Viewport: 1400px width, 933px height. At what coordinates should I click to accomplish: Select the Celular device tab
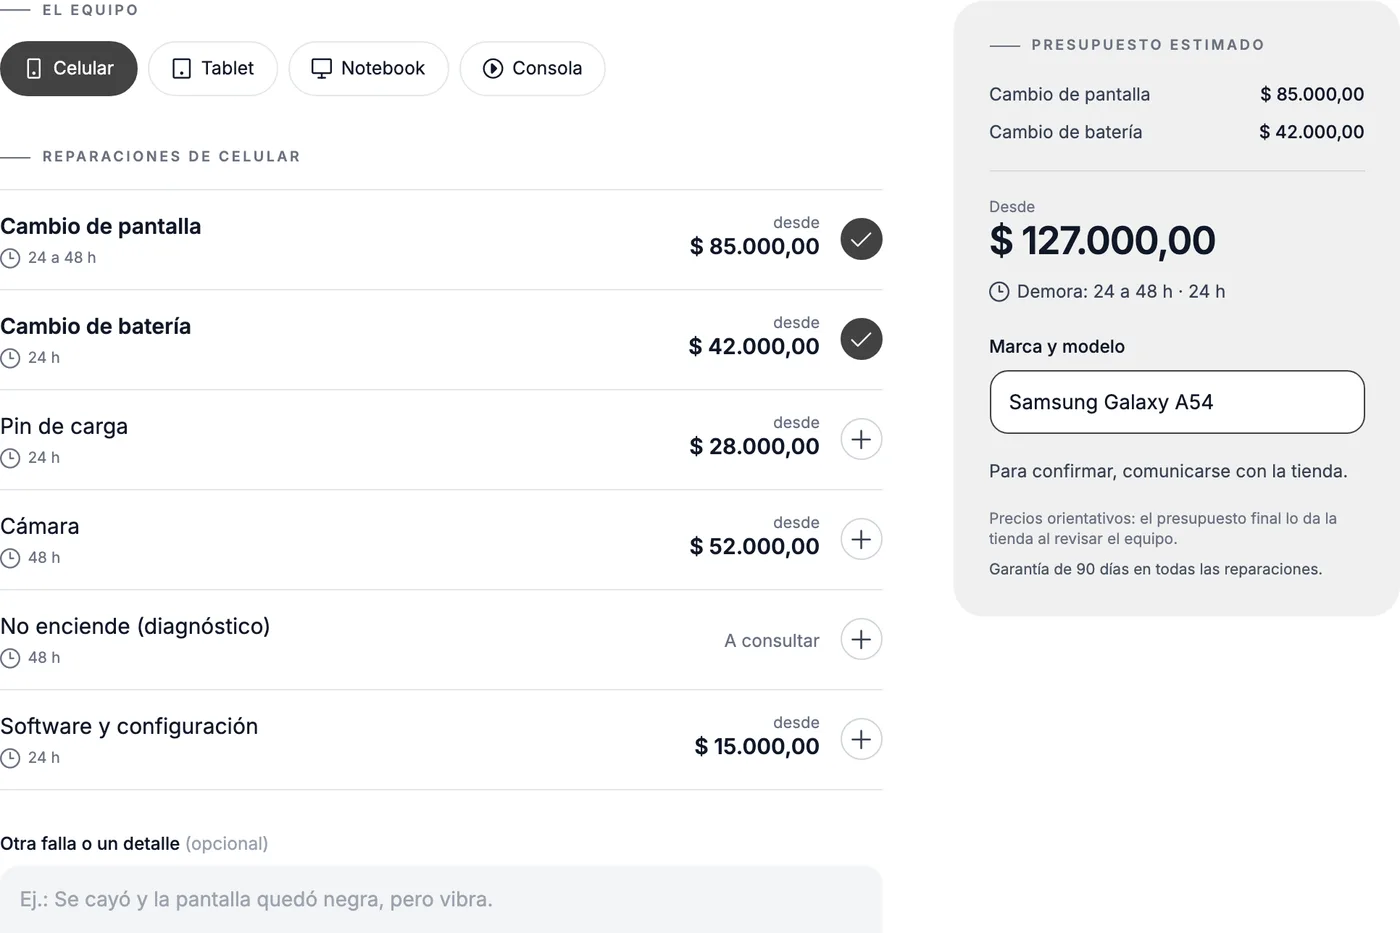coord(68,68)
